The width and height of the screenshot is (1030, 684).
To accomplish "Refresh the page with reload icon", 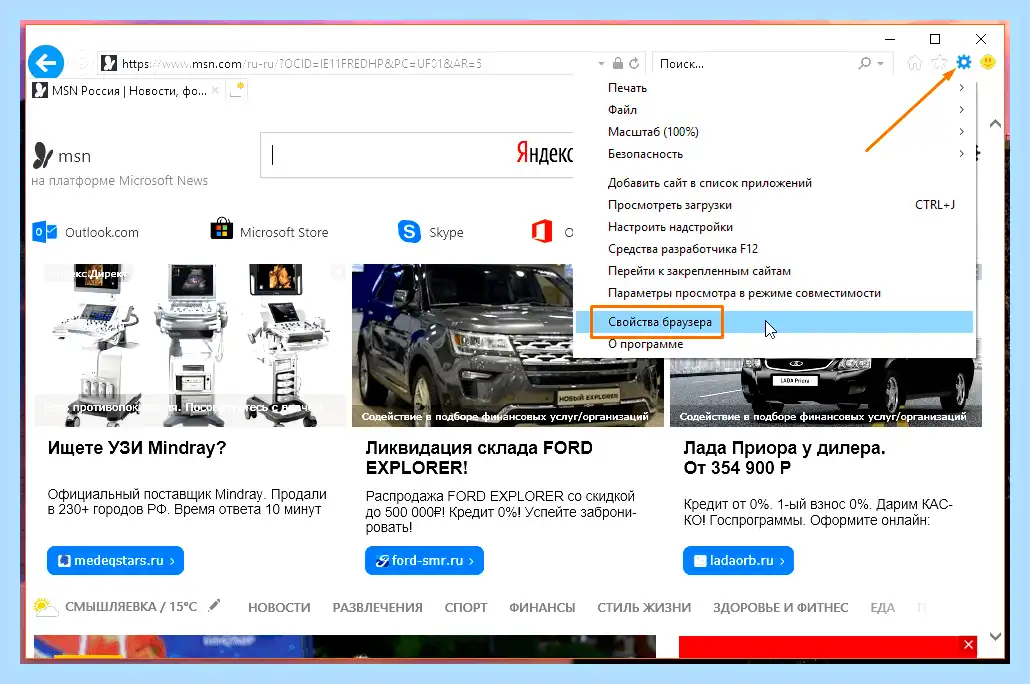I will click(x=634, y=63).
